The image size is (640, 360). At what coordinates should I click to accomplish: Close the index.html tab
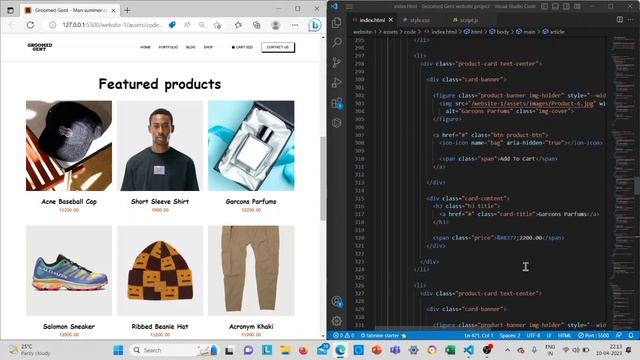391,20
